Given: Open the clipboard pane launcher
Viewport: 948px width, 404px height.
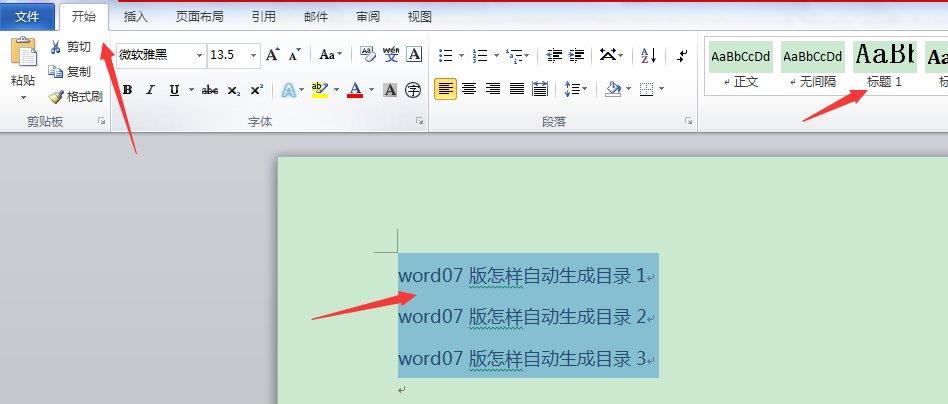Looking at the screenshot, I should (101, 122).
